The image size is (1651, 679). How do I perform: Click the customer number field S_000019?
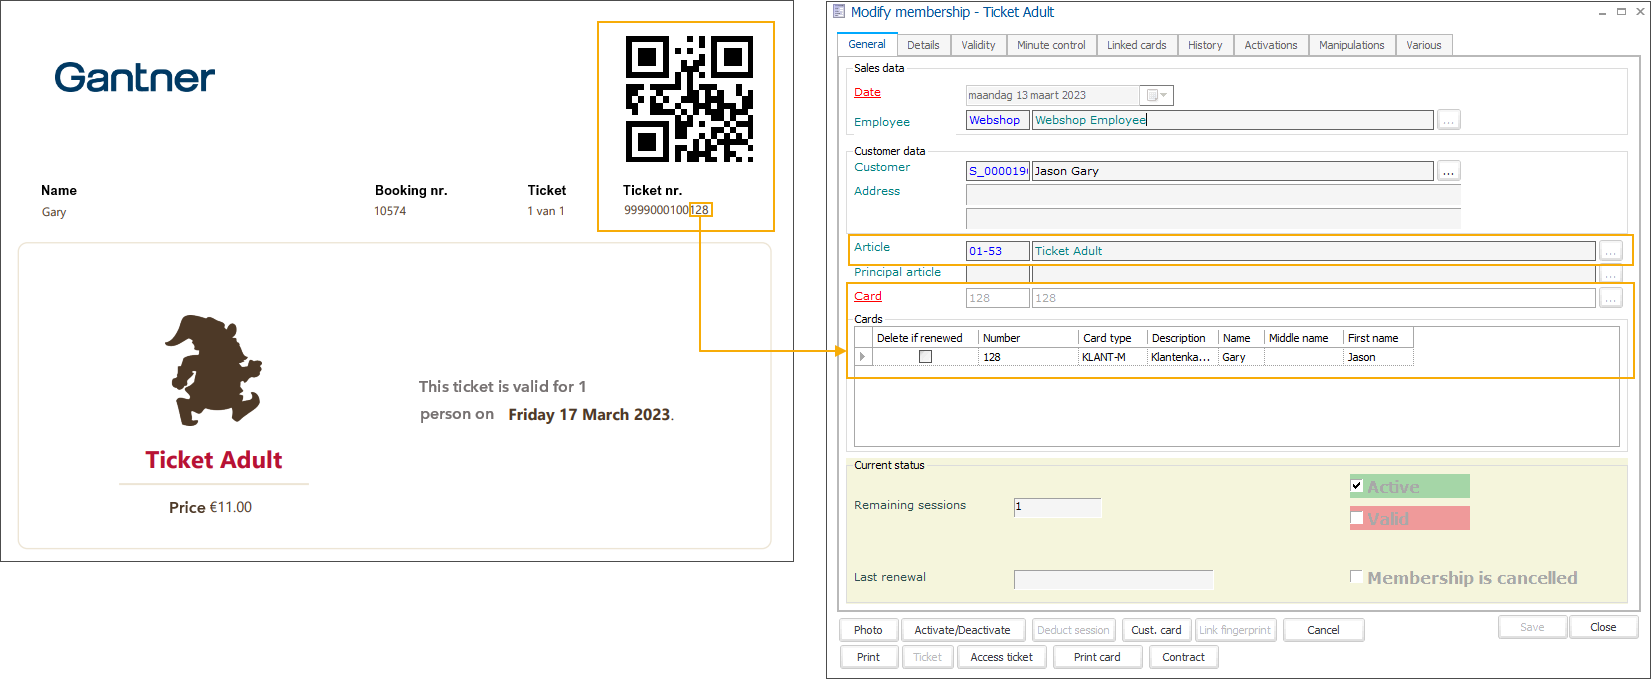point(997,171)
